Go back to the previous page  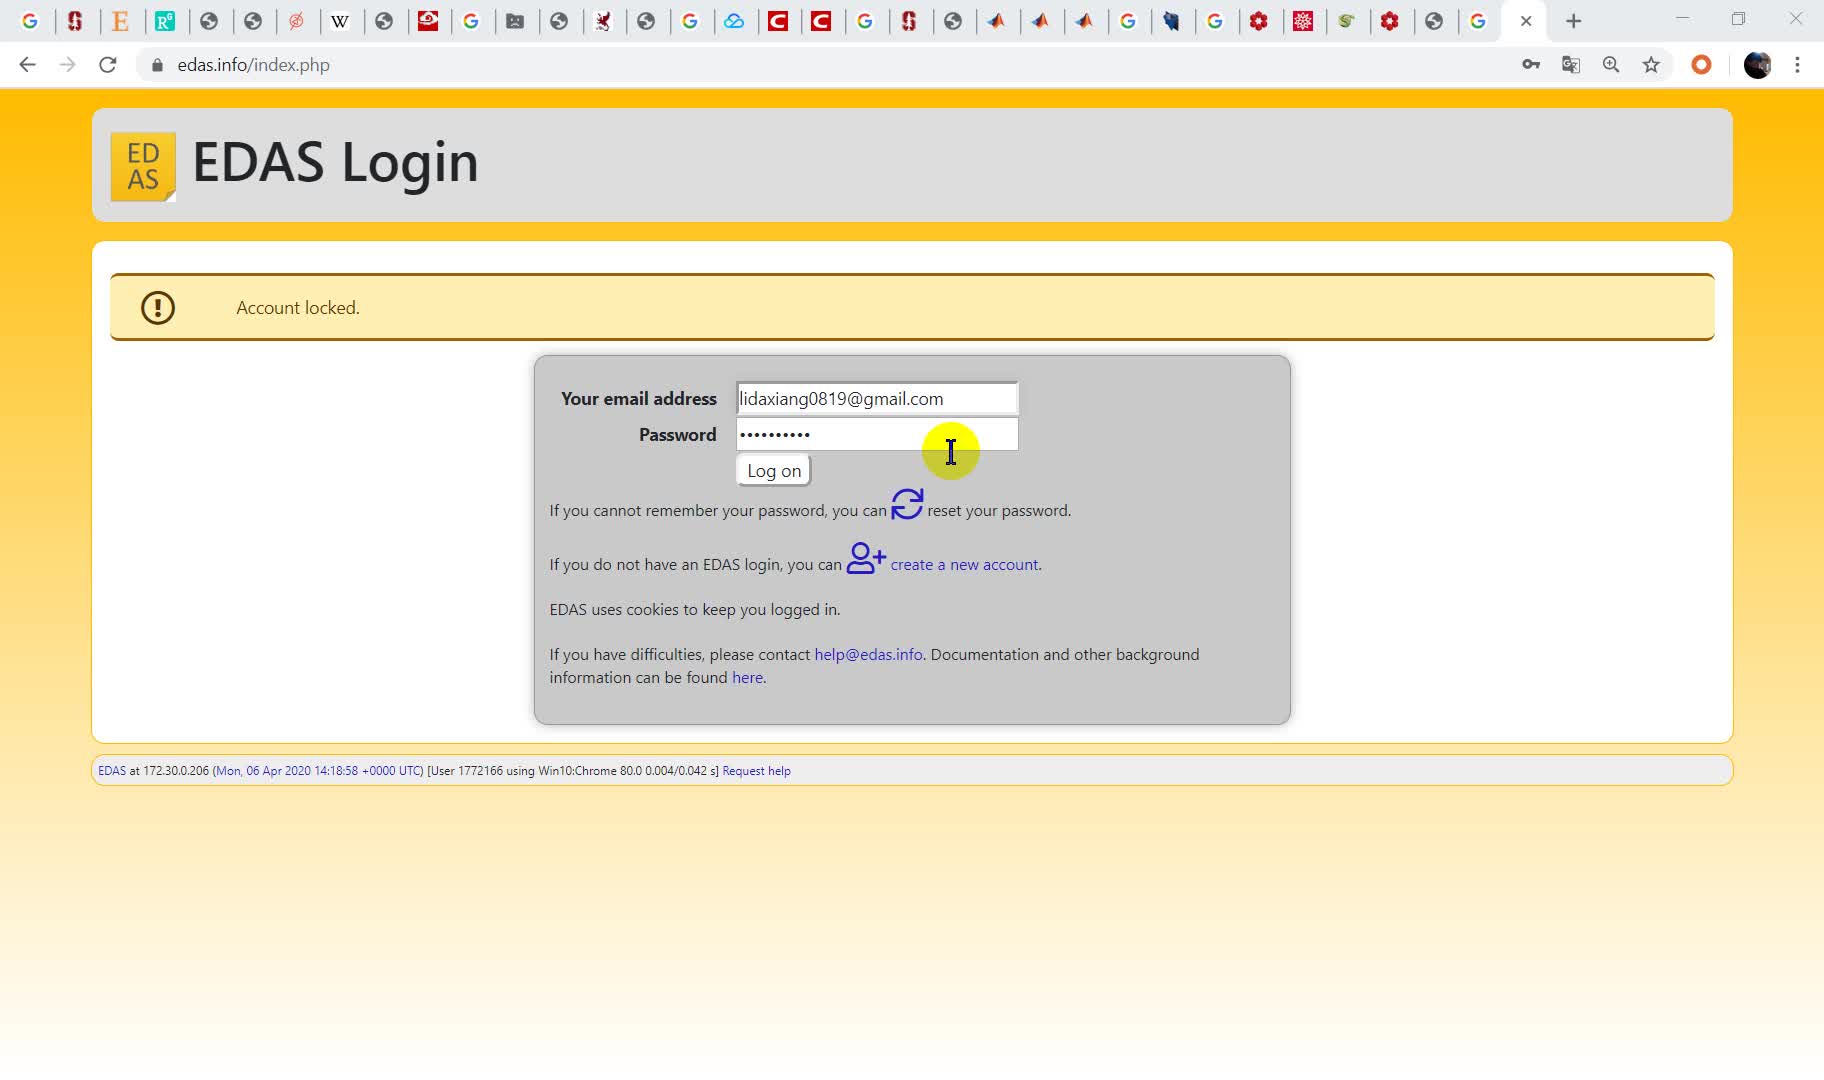(27, 65)
